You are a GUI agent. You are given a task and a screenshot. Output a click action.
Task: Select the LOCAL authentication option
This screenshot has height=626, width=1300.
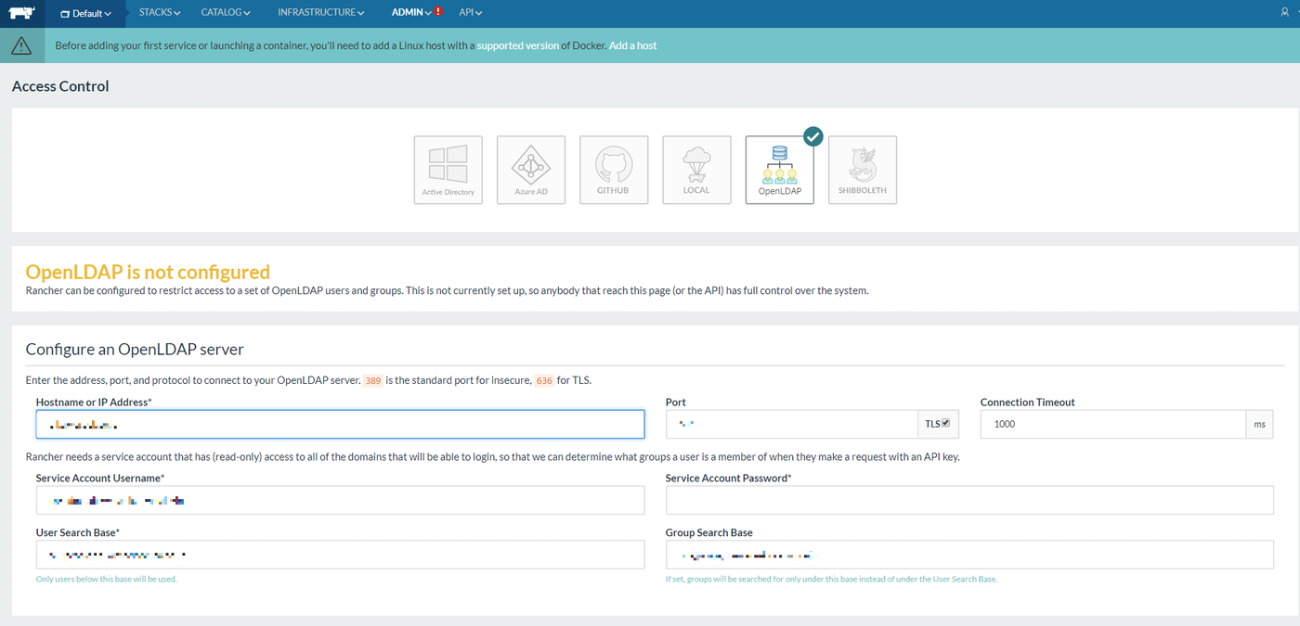coord(697,169)
